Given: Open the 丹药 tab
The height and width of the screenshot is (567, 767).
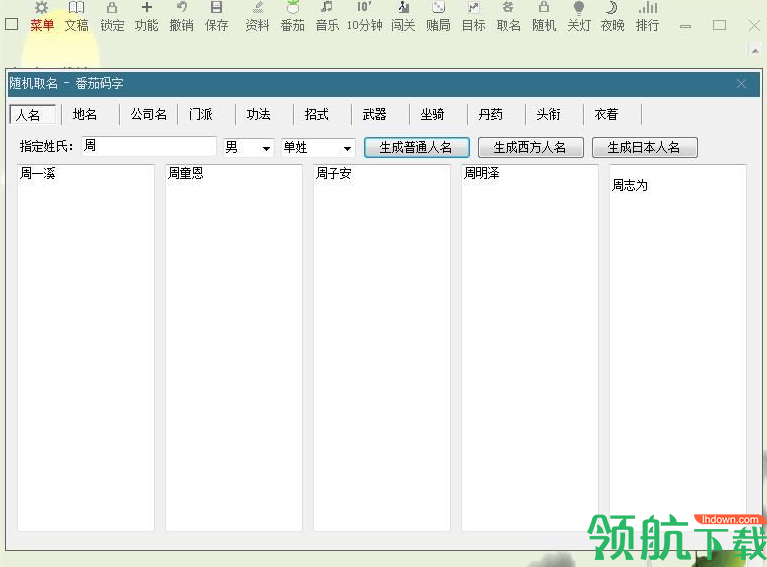Looking at the screenshot, I should pos(490,114).
